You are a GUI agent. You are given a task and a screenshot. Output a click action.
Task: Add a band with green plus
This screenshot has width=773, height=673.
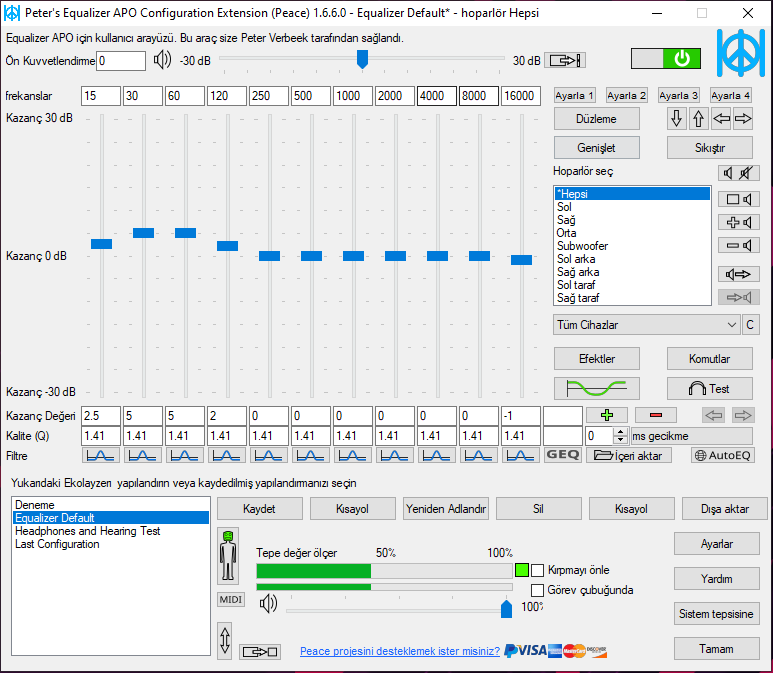click(x=607, y=415)
